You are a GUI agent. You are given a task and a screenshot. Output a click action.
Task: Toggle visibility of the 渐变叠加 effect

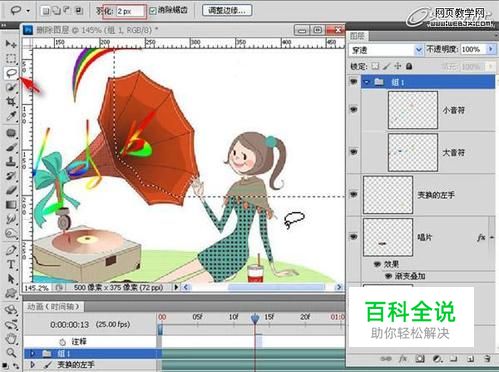point(388,276)
